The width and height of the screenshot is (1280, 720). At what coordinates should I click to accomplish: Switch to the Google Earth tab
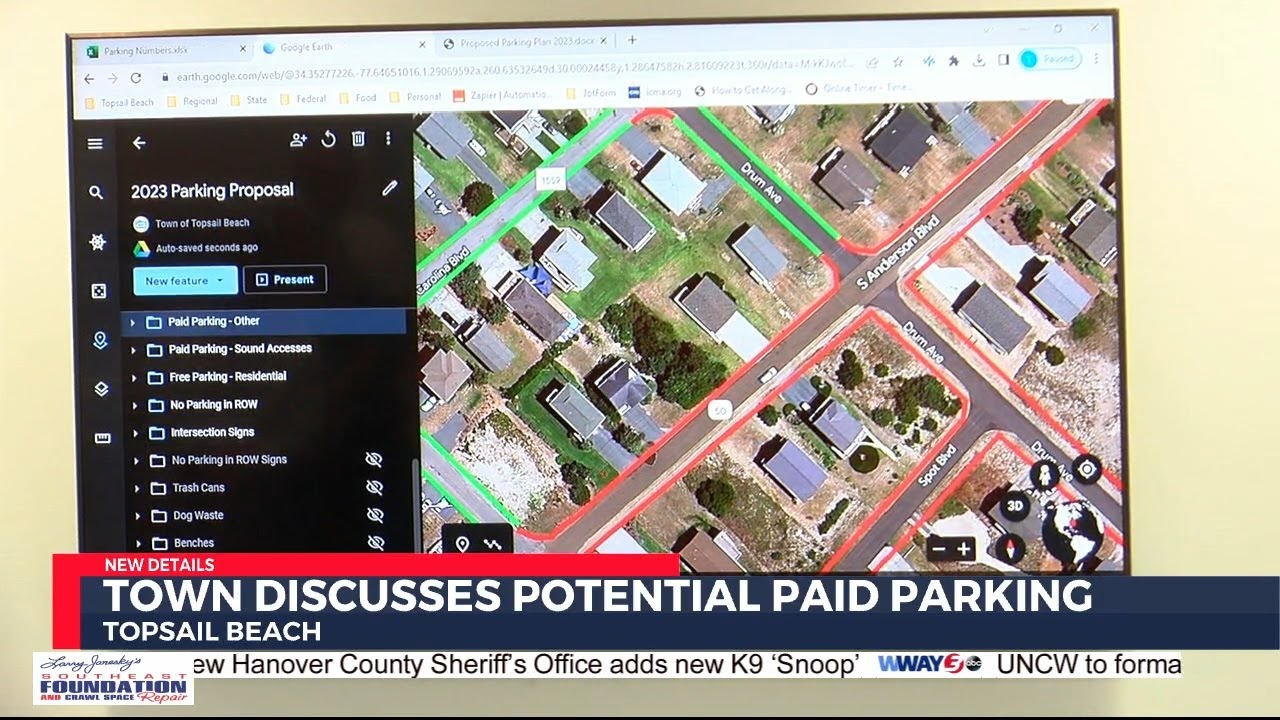click(x=343, y=46)
